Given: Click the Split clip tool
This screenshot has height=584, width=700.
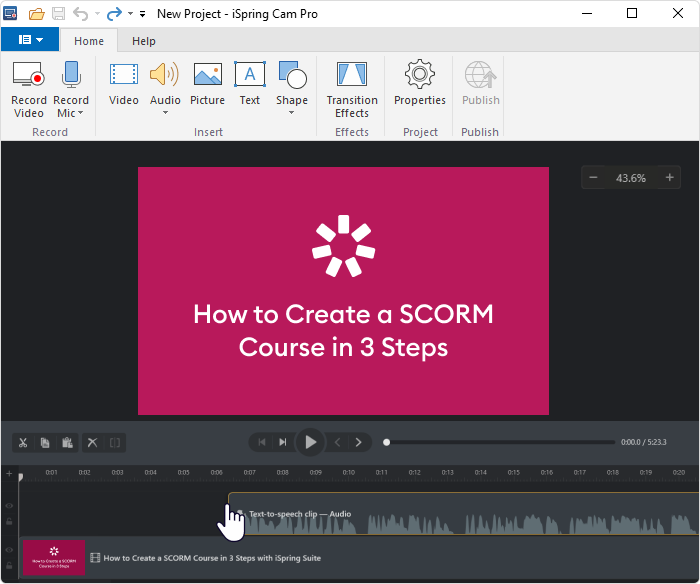Looking at the screenshot, I should pyautogui.click(x=115, y=442).
